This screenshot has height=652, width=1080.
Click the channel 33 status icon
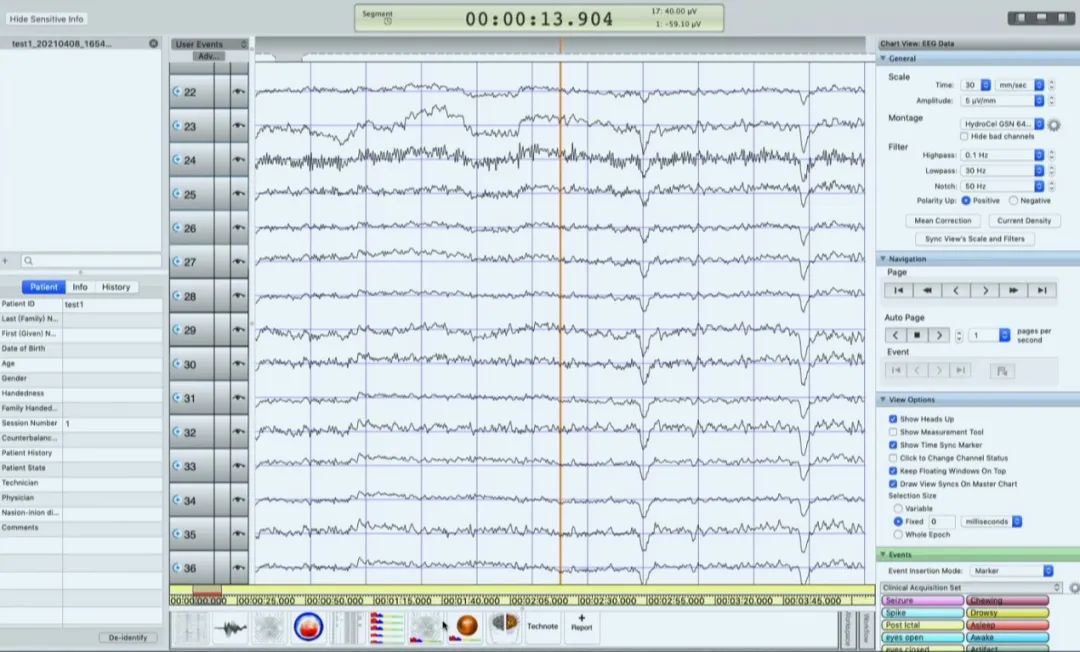click(177, 466)
